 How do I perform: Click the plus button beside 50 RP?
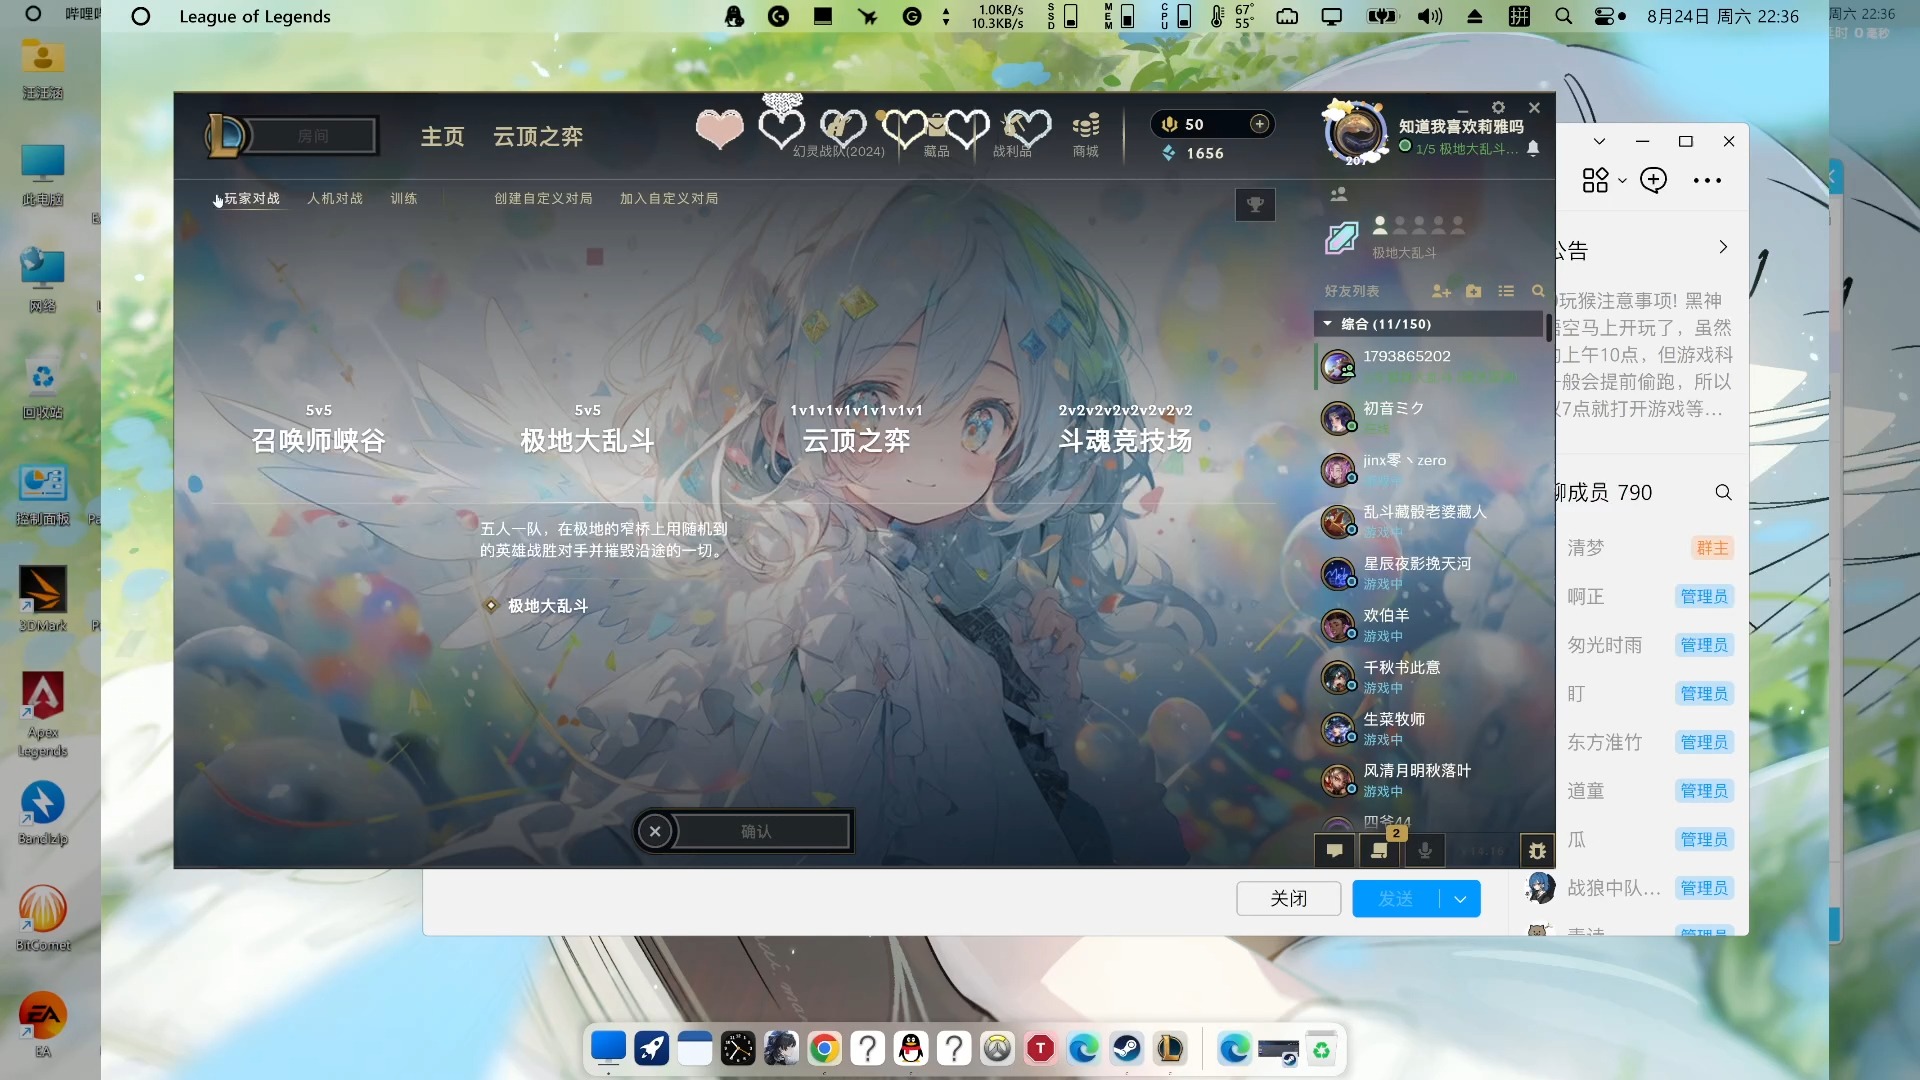[1259, 124]
